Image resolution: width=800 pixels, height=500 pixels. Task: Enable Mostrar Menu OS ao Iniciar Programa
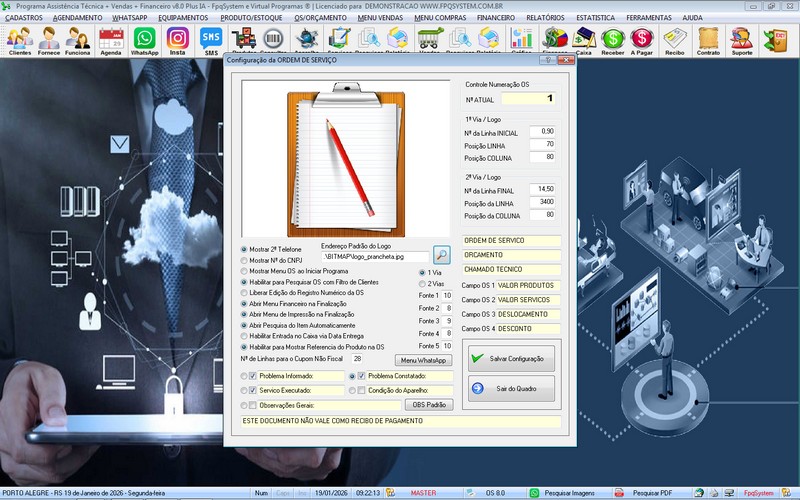pyautogui.click(x=244, y=271)
